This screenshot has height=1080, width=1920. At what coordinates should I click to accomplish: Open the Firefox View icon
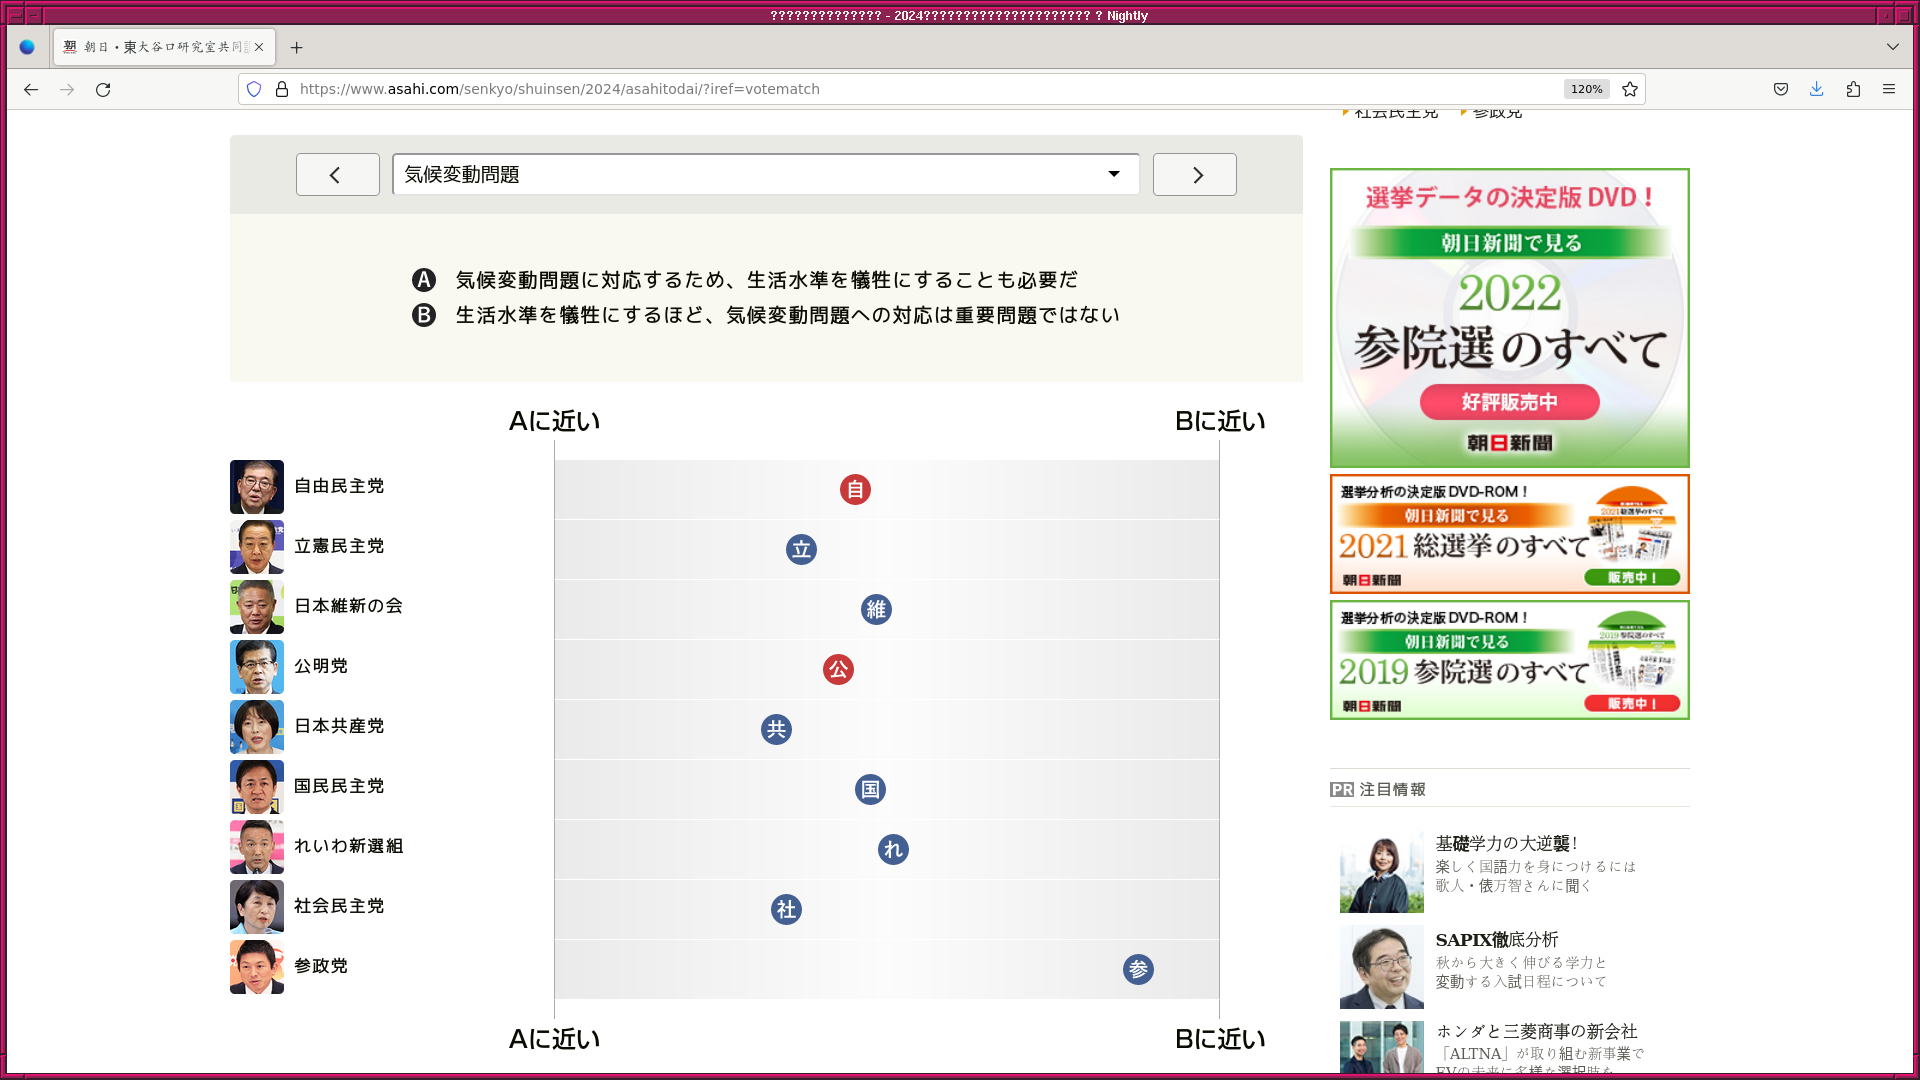[27, 47]
